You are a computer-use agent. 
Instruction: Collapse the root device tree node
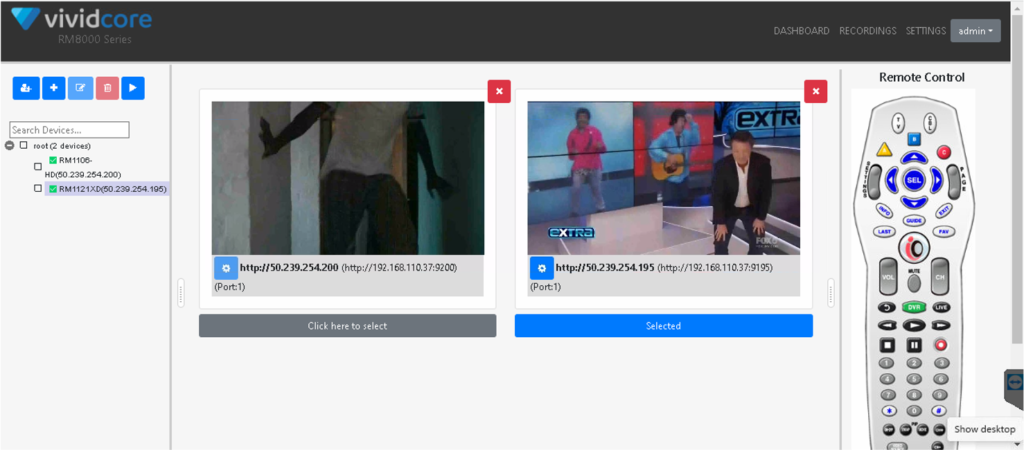(x=9, y=145)
